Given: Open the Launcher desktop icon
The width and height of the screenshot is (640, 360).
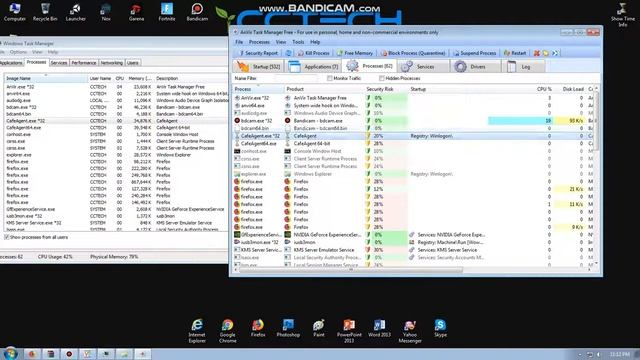Looking at the screenshot, I should coord(76,12).
